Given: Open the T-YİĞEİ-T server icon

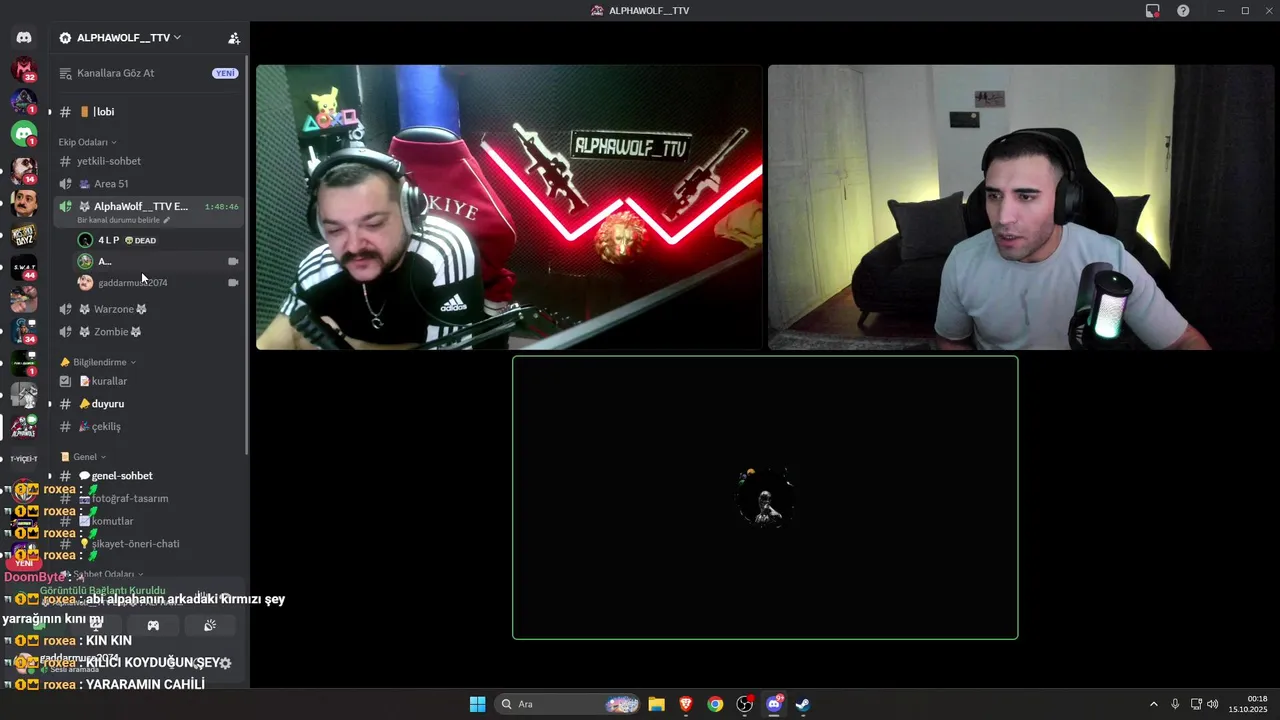Looking at the screenshot, I should click(24, 459).
